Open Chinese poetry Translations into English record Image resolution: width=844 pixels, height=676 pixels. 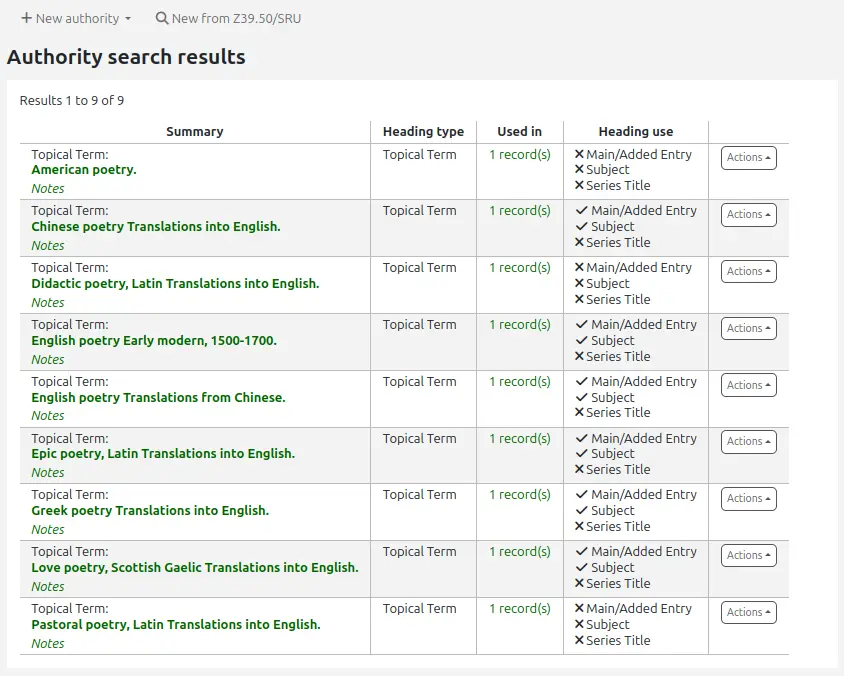pyautogui.click(x=156, y=227)
